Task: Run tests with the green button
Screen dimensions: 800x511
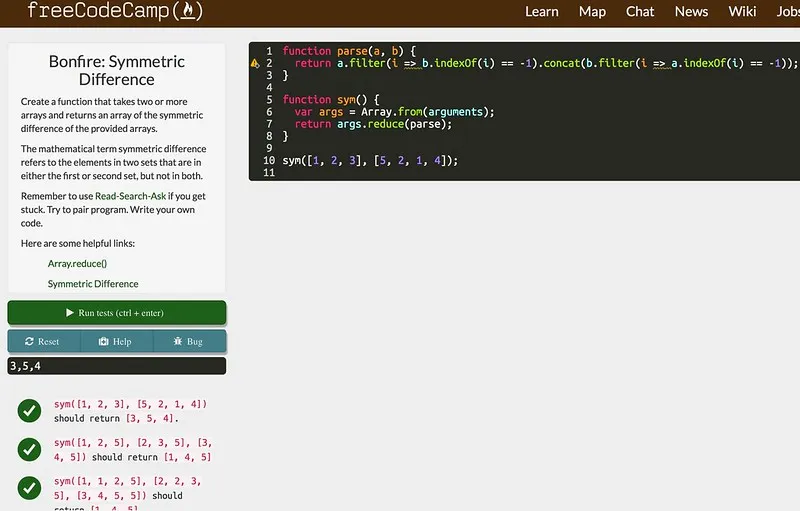Action: (x=117, y=313)
